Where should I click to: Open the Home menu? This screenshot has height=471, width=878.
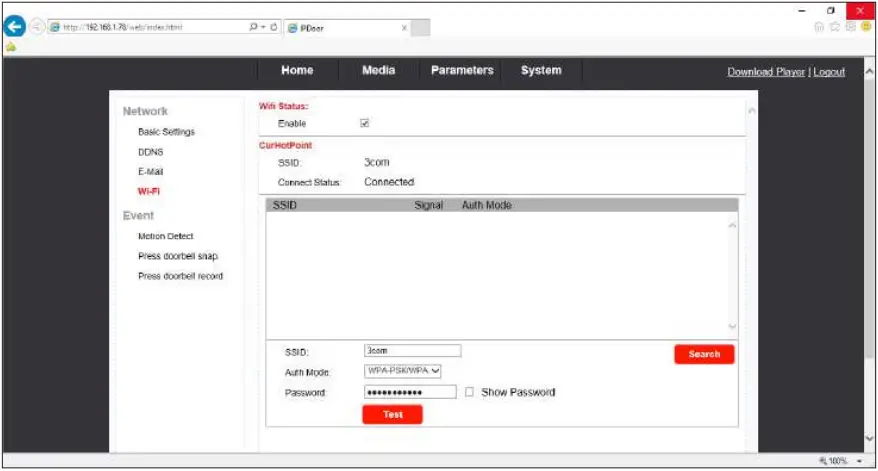coord(297,70)
